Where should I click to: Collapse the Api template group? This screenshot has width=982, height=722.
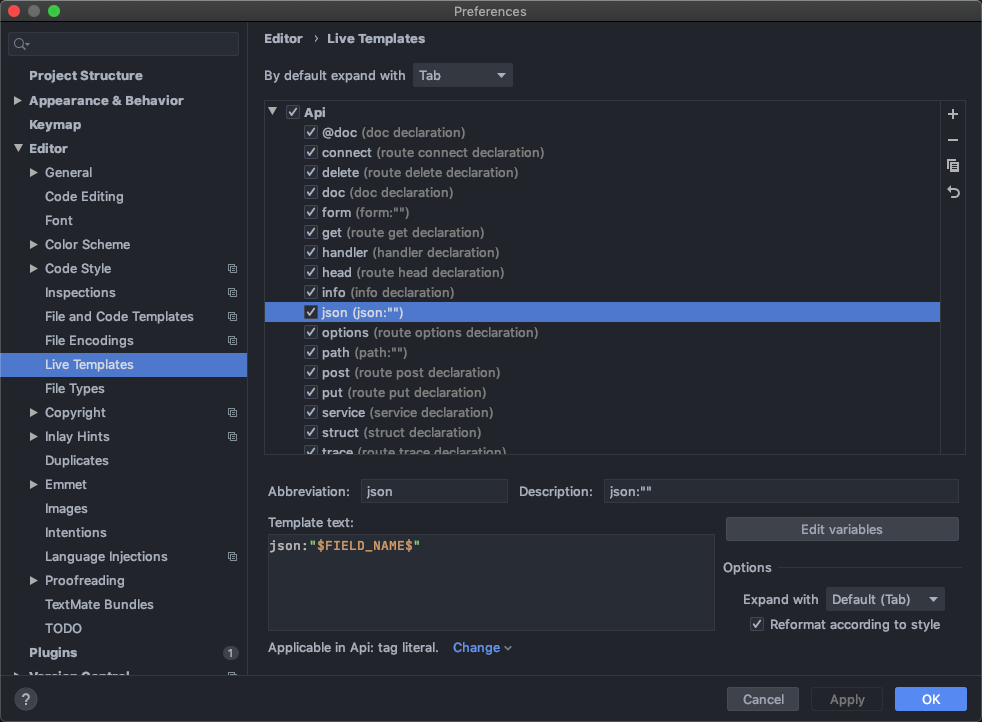(272, 111)
